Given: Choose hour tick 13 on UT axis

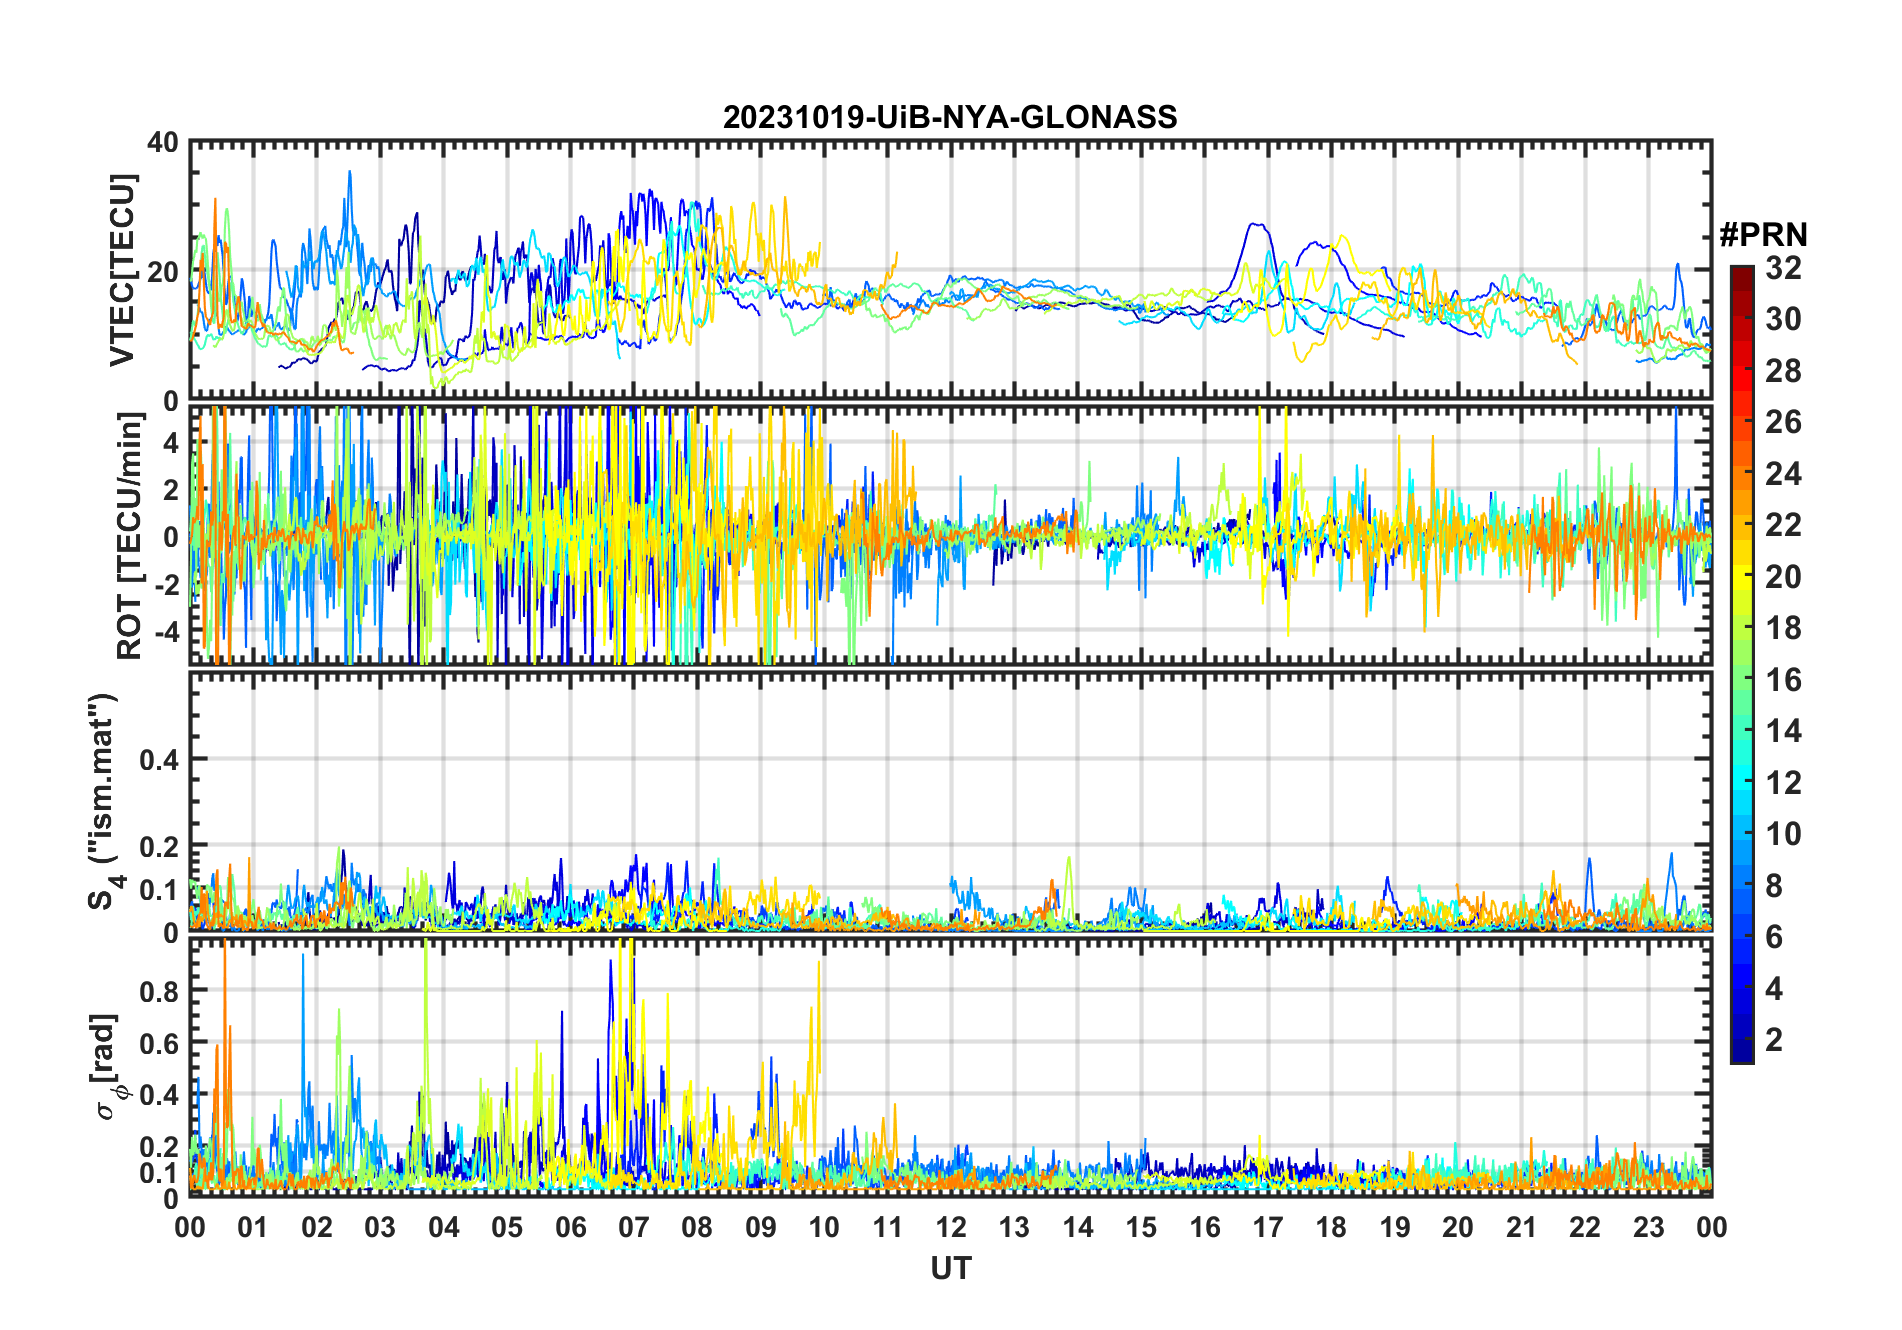Looking at the screenshot, I should click(x=1014, y=1227).
